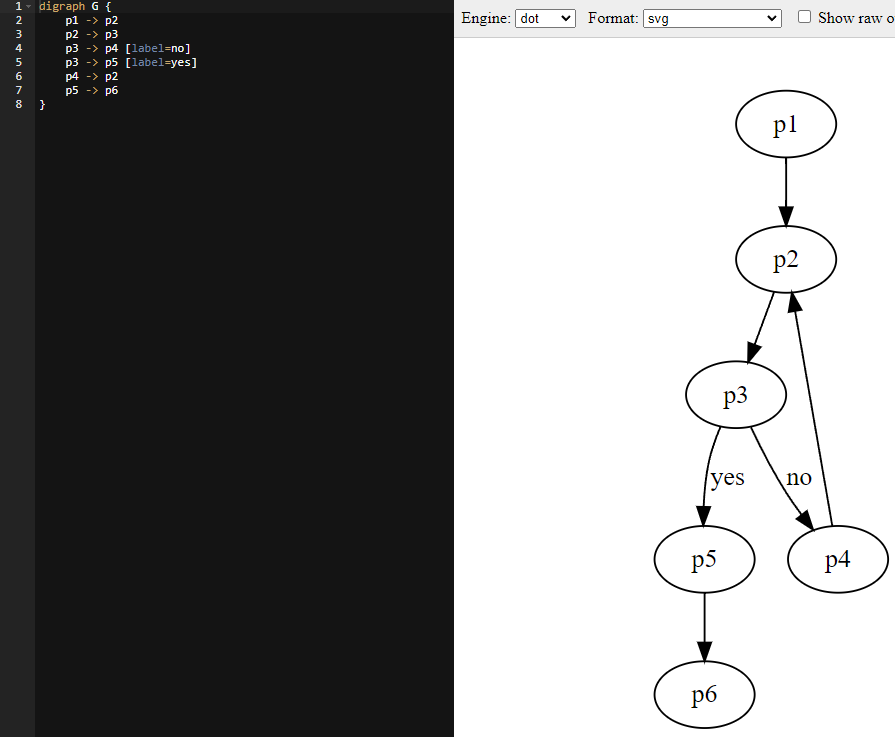Click the p3 ellipse node
This screenshot has width=895, height=737.
click(x=735, y=395)
